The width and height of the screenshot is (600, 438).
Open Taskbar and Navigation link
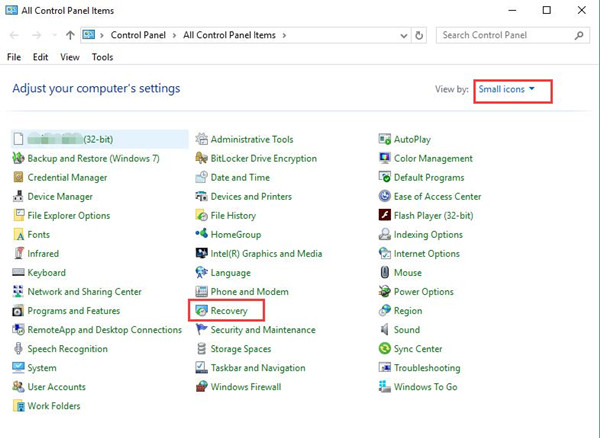coord(258,368)
